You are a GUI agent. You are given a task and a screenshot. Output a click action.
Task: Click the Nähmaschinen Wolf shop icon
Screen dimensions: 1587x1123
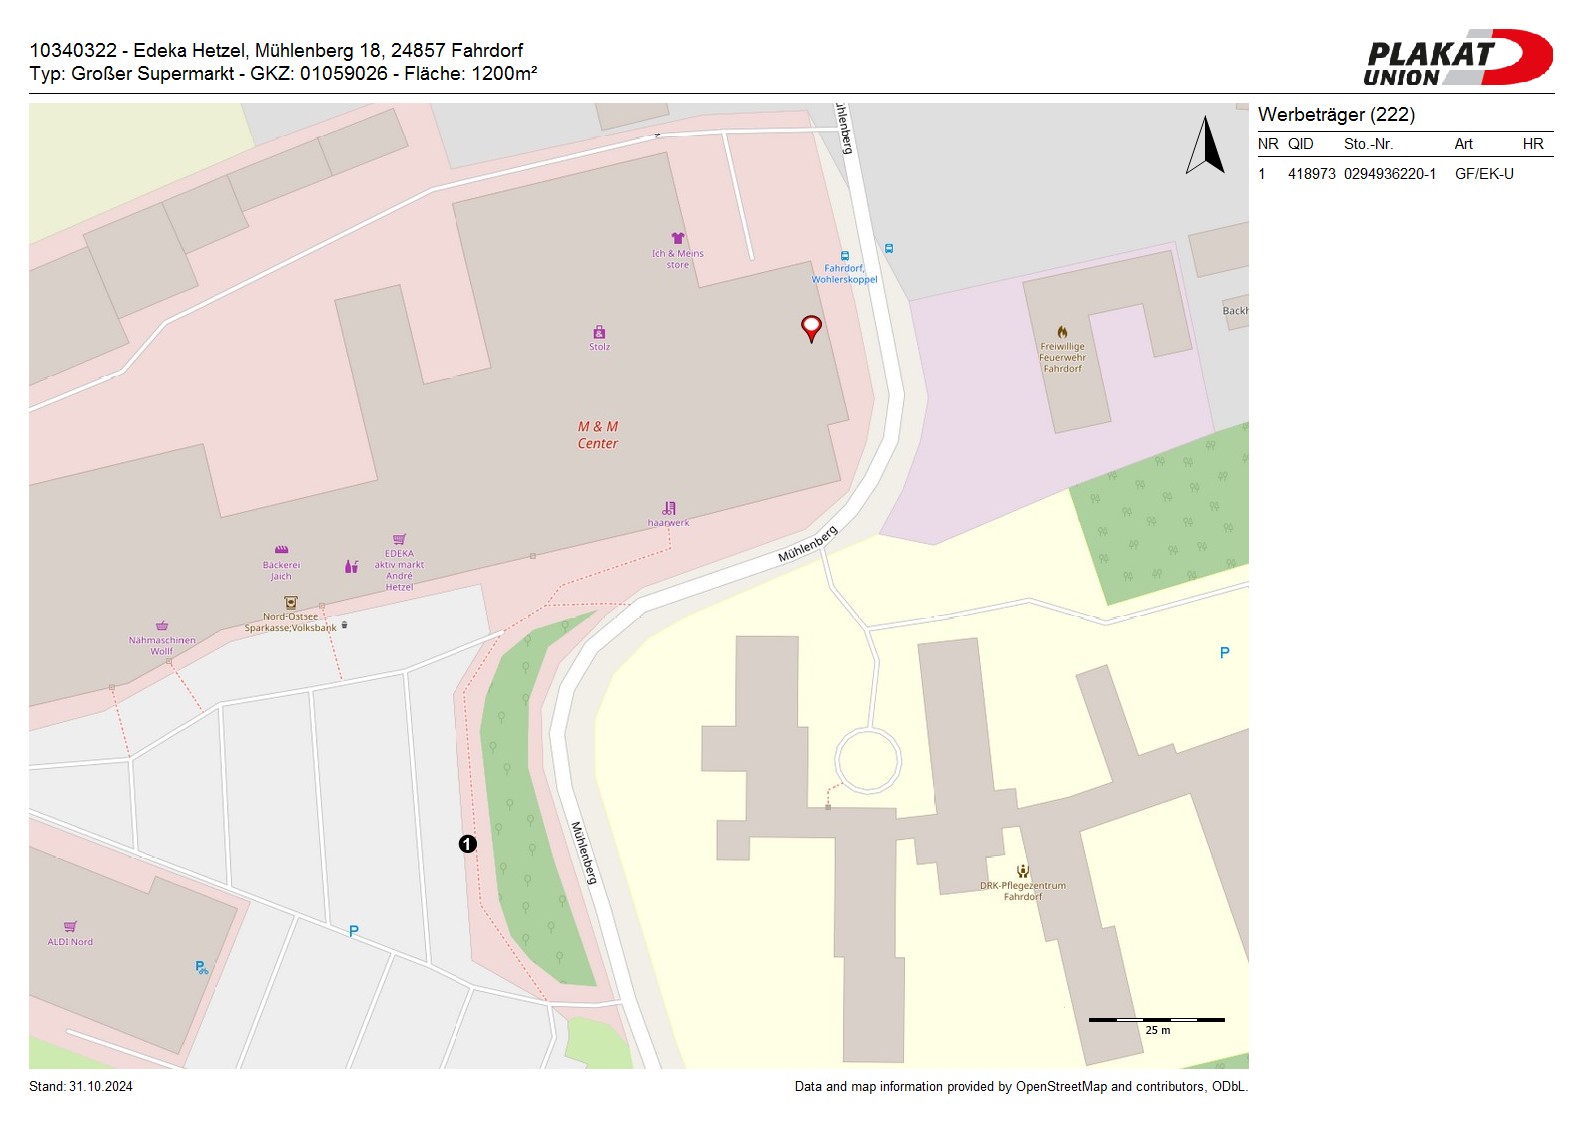pos(162,626)
